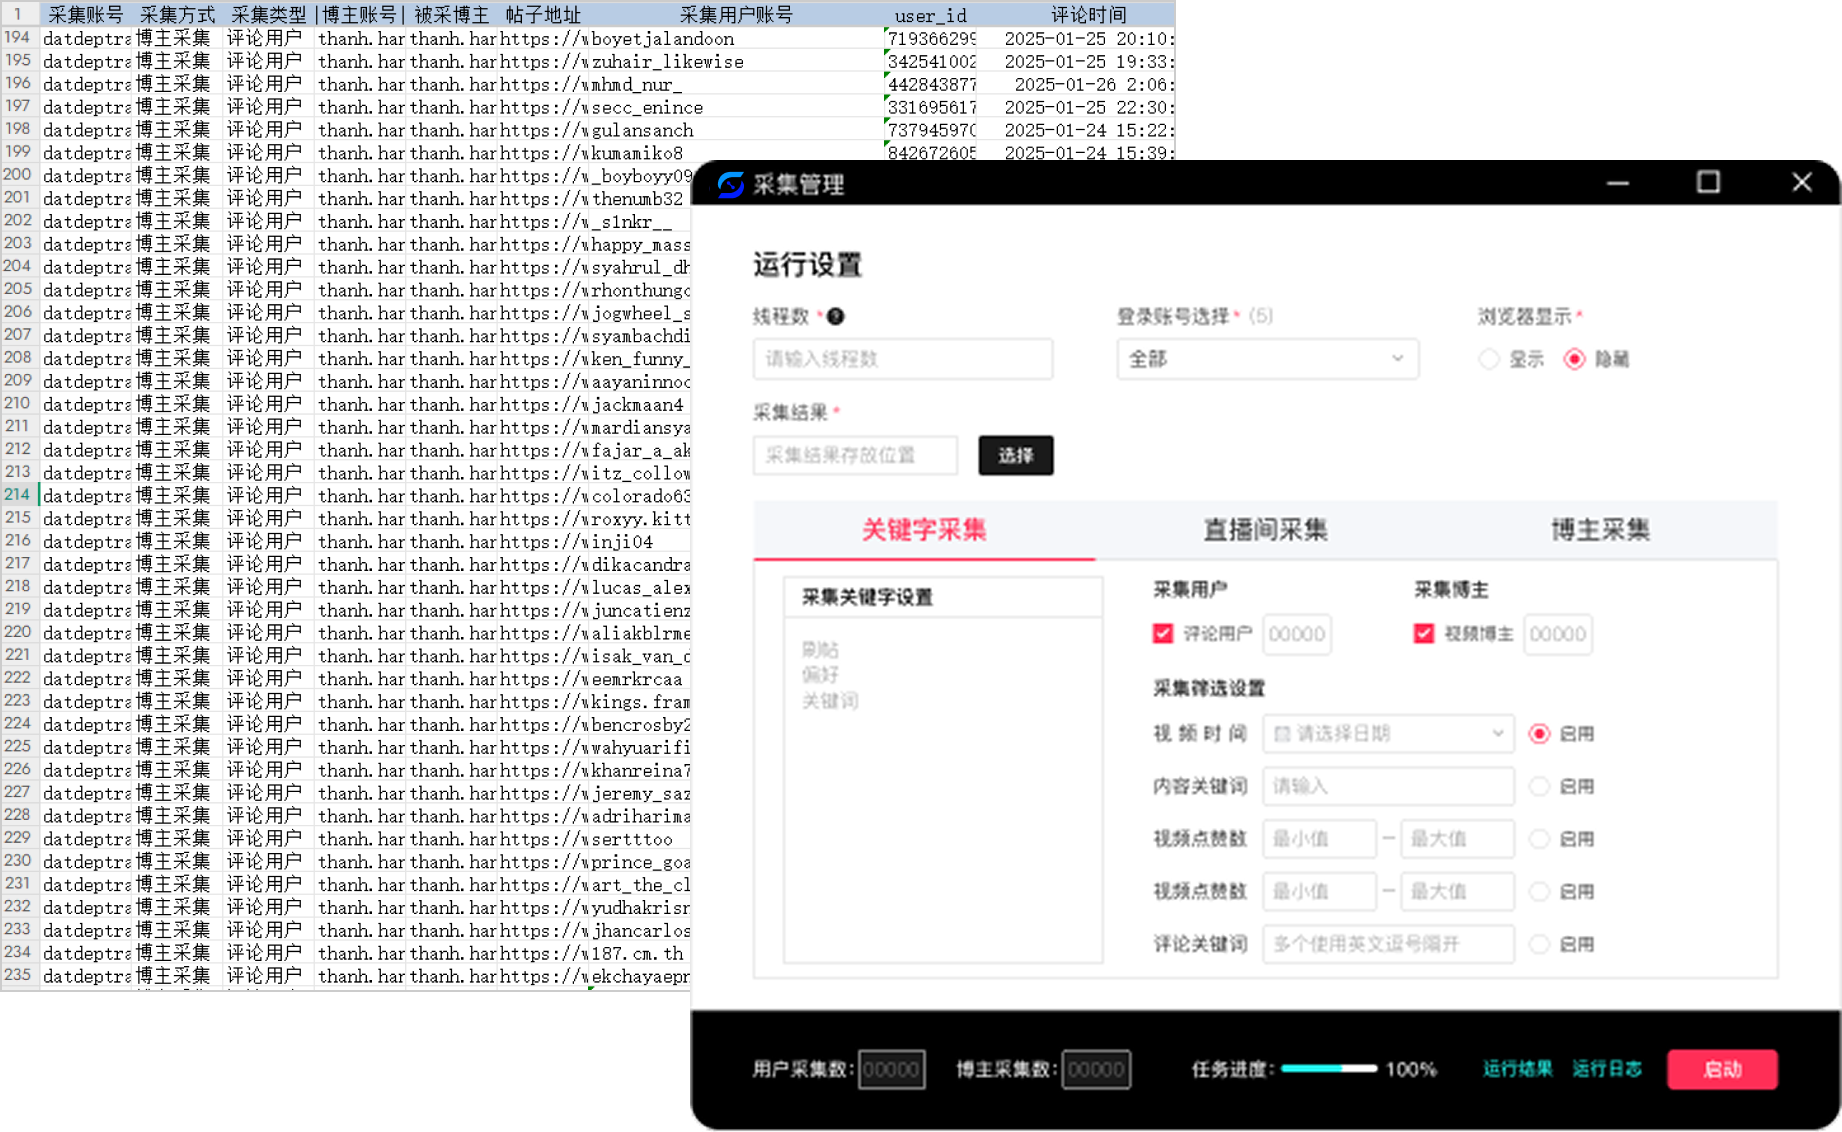Enable the 内容关键词 filter radio button
This screenshot has height=1132, width=1842.
click(1540, 787)
